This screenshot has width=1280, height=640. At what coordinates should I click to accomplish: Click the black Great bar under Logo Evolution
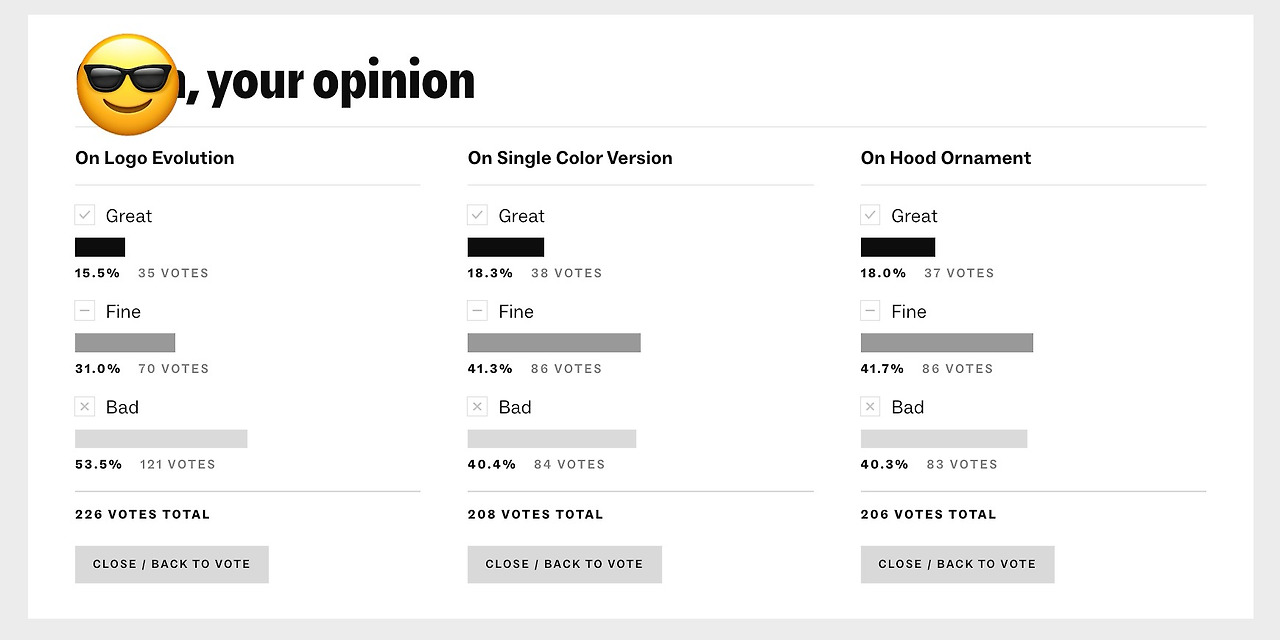tap(100, 247)
